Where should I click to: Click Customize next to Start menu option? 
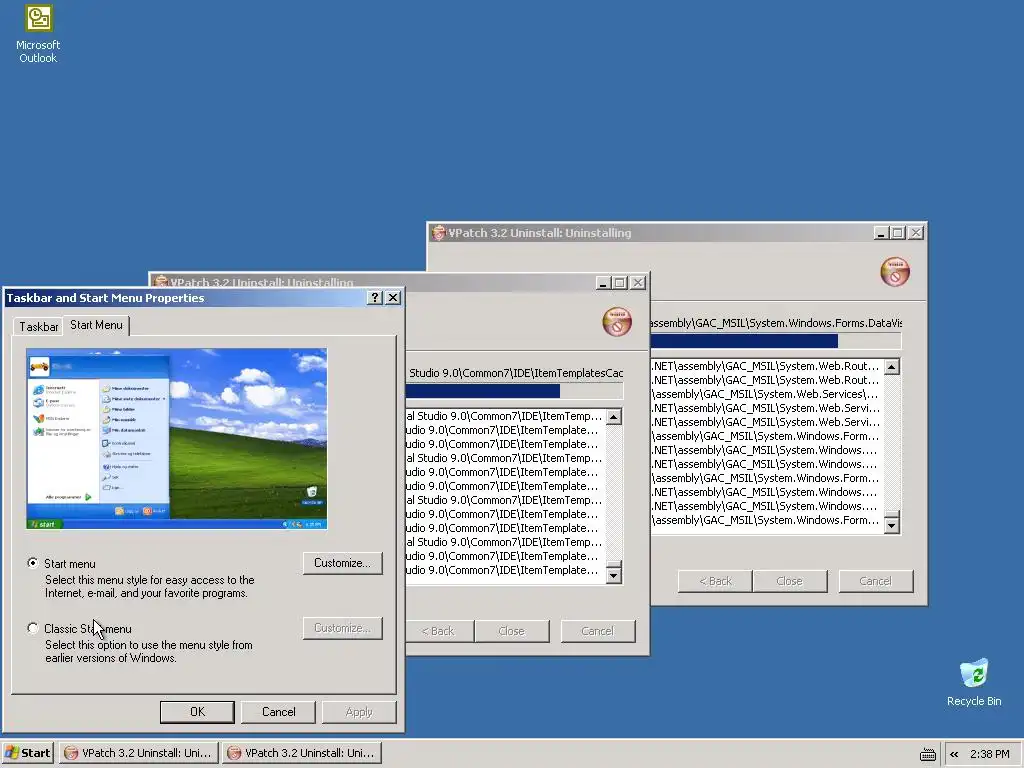point(342,563)
